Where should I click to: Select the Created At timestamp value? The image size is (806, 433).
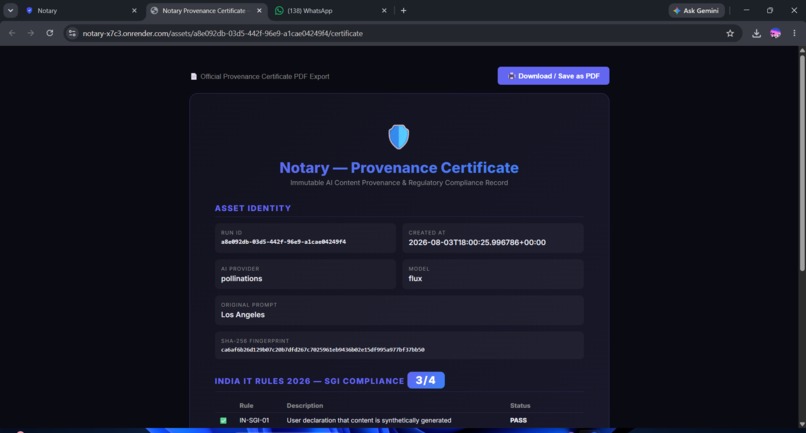click(477, 242)
